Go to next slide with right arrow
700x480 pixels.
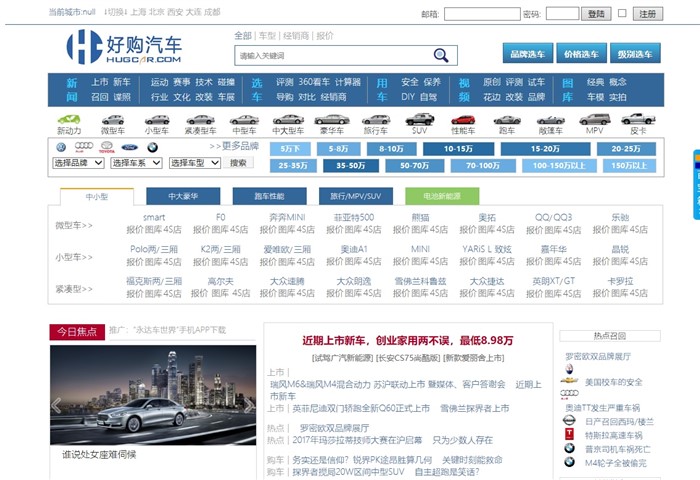249,405
